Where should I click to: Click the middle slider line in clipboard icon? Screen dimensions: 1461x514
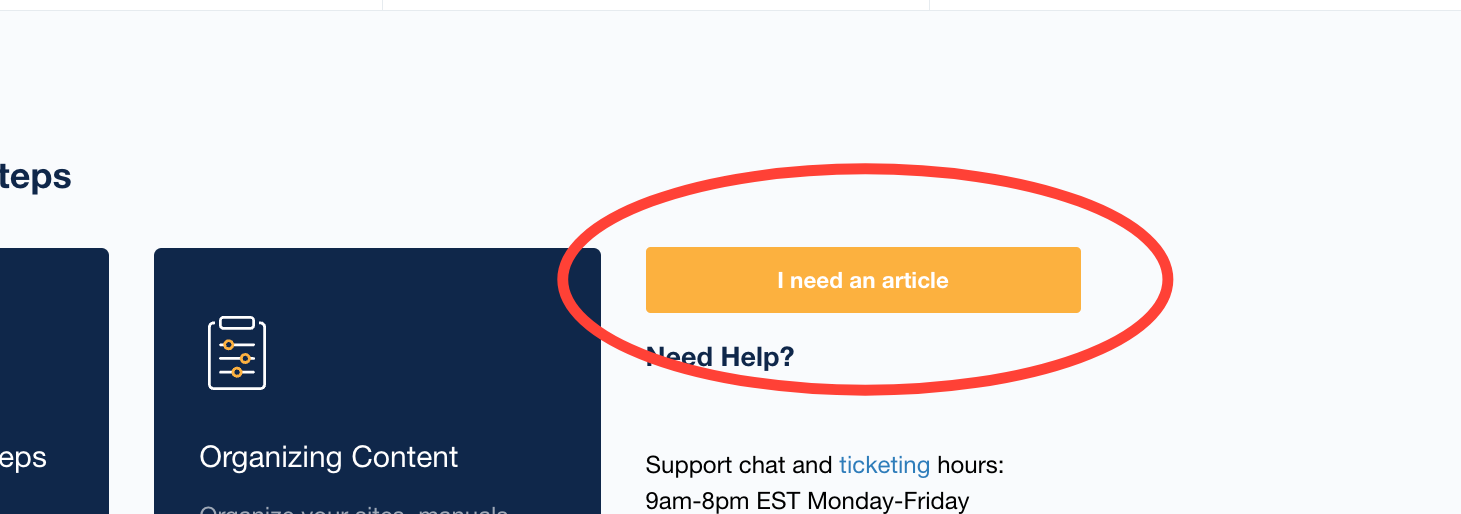click(x=237, y=358)
